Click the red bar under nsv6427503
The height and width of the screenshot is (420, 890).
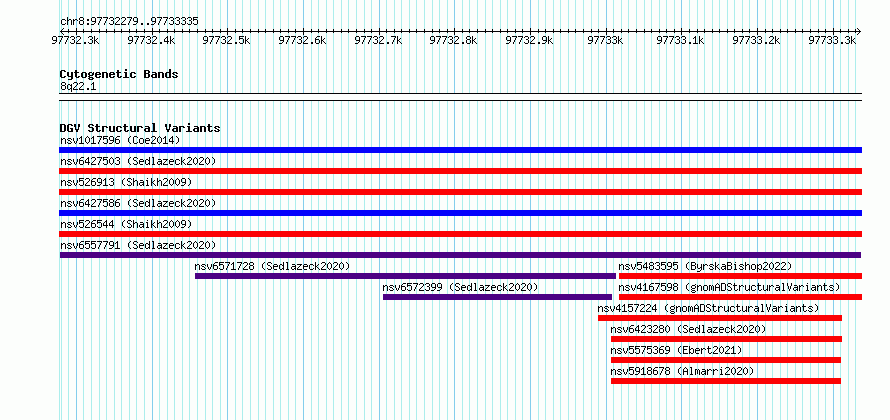click(460, 171)
